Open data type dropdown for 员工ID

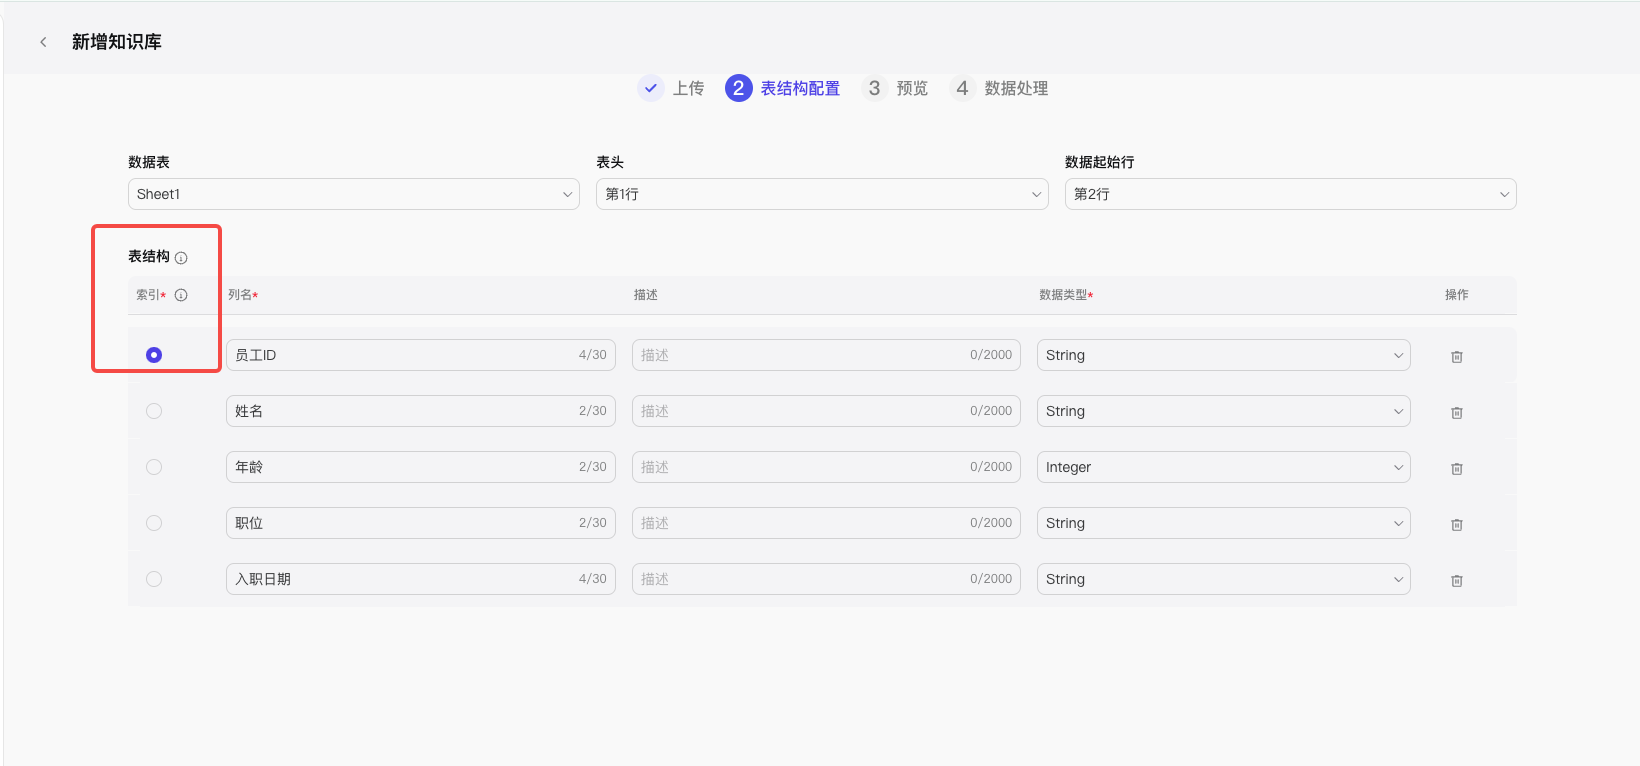tap(1224, 355)
